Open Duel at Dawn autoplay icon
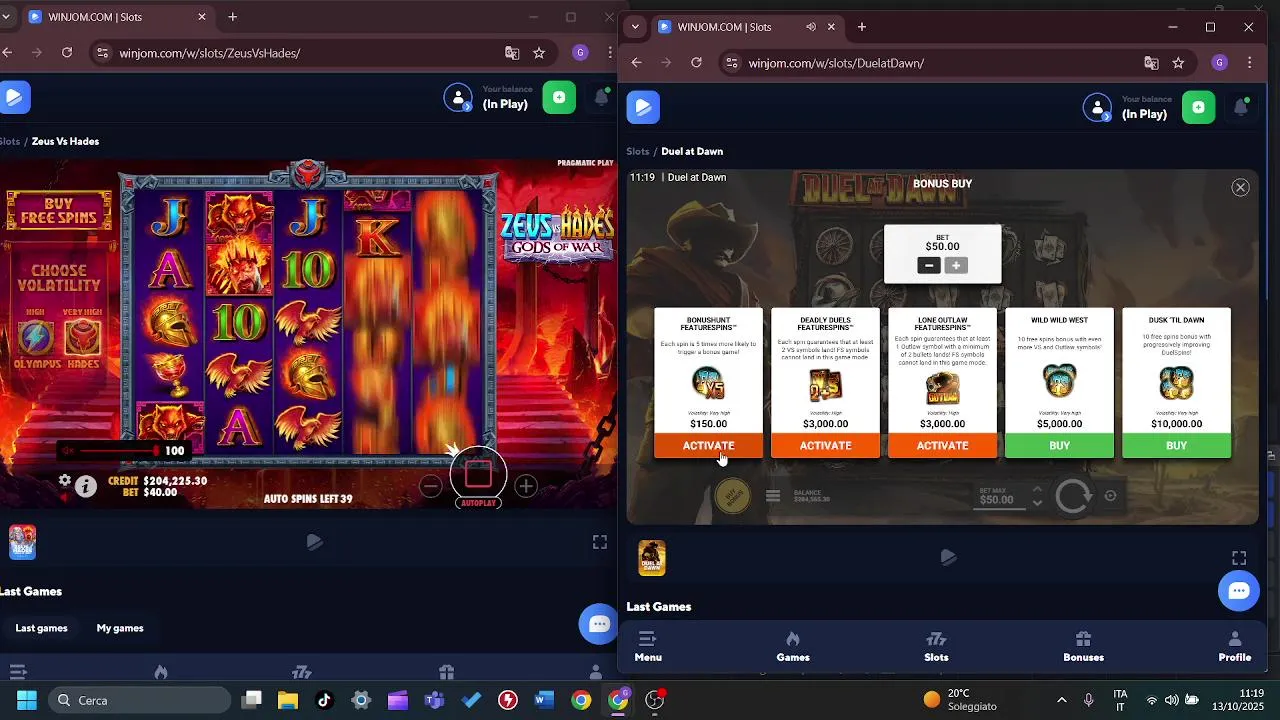Viewport: 1280px width, 720px height. click(1110, 496)
